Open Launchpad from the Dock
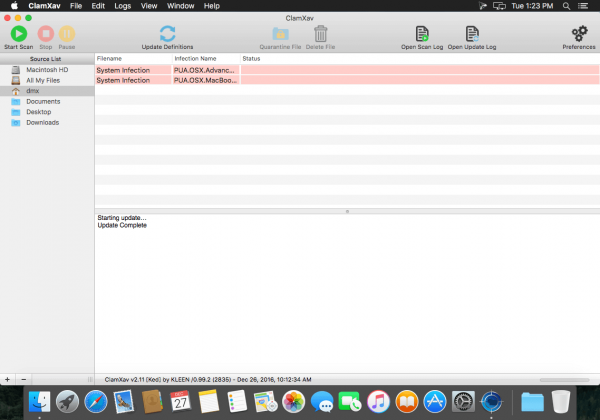Screen dimensions: 600x420 click(x=67, y=401)
